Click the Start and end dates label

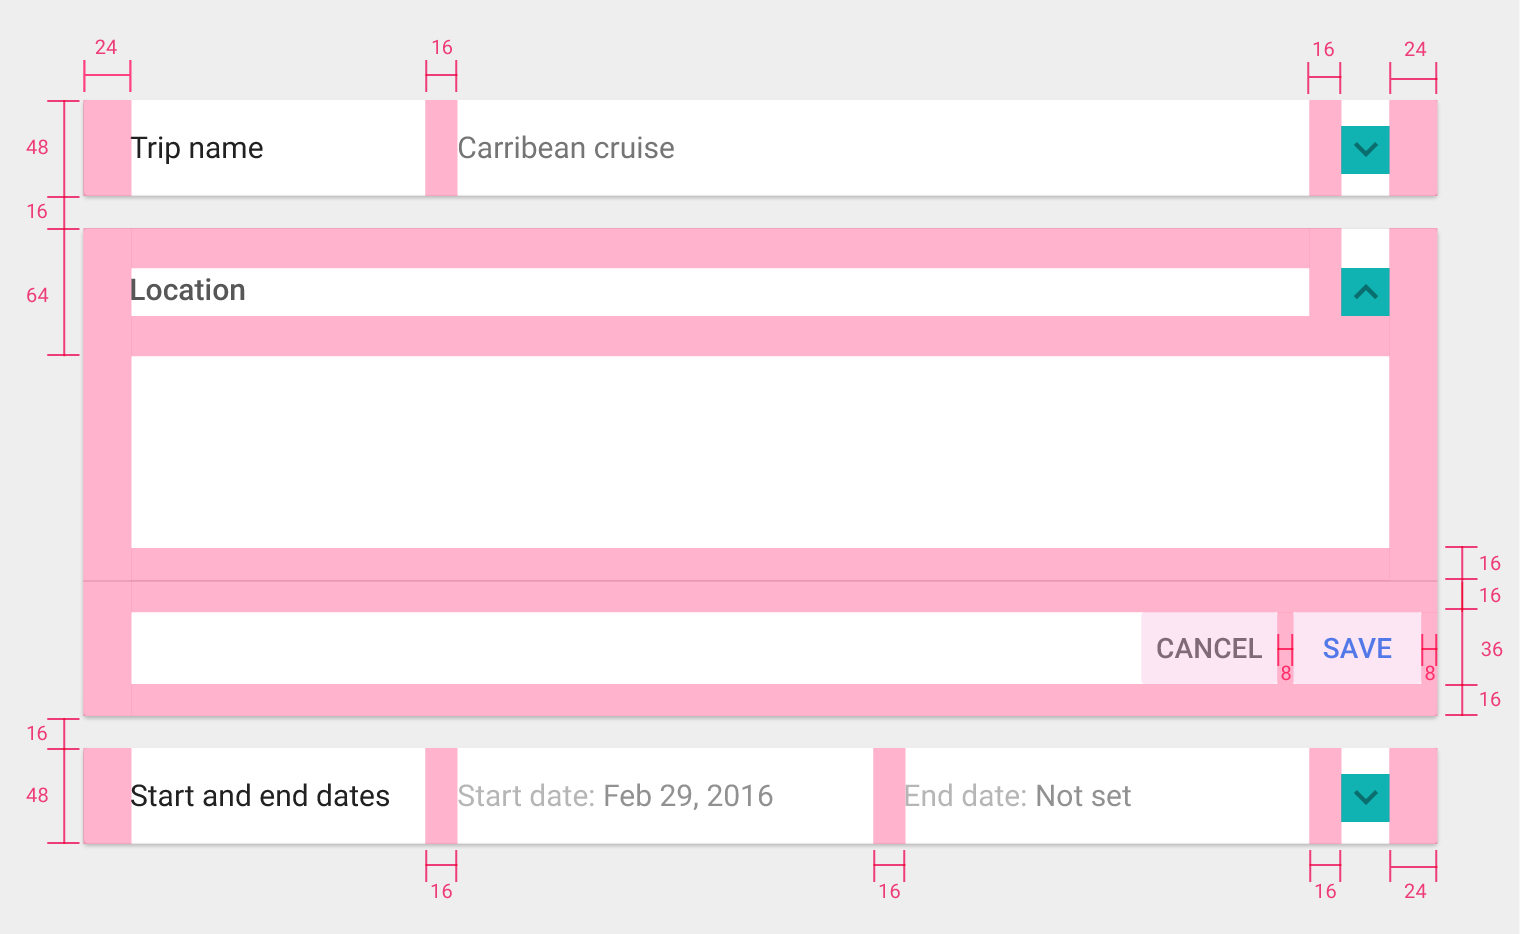260,796
